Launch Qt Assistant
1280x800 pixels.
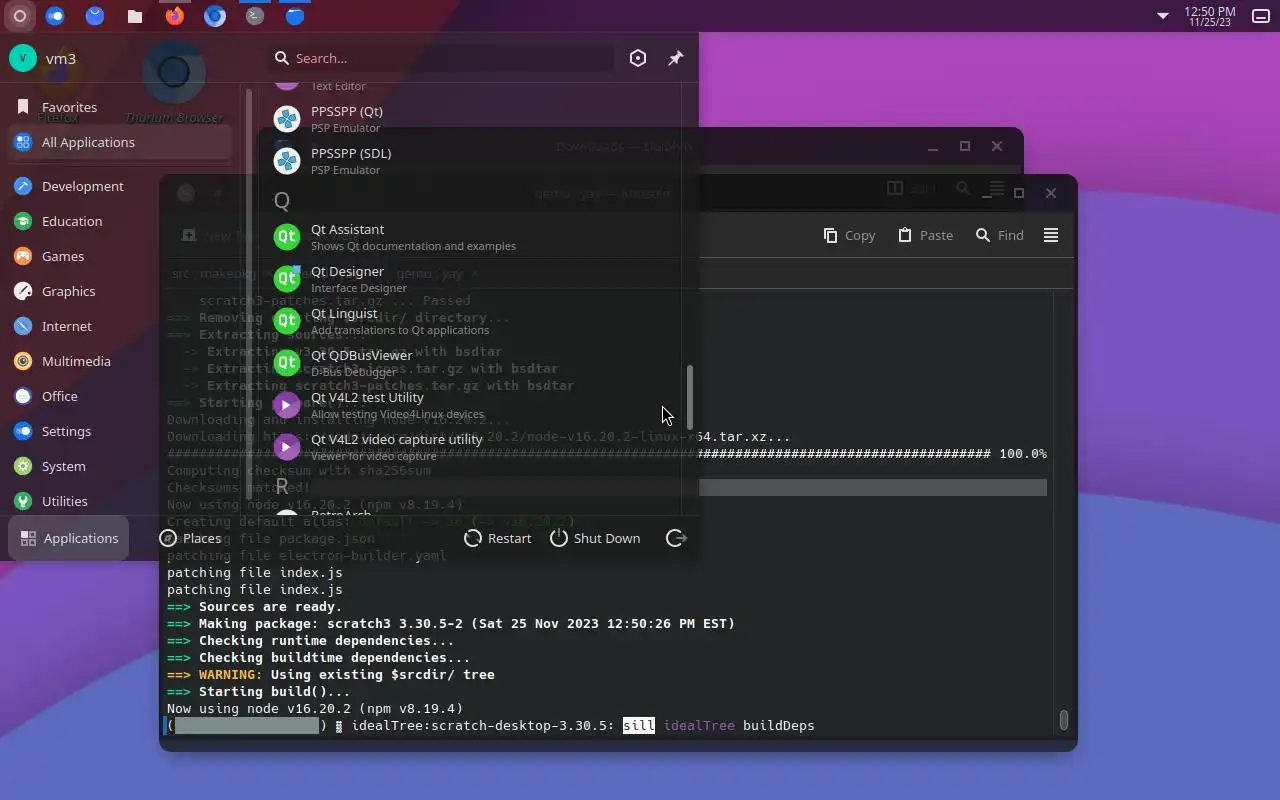[x=470, y=237]
